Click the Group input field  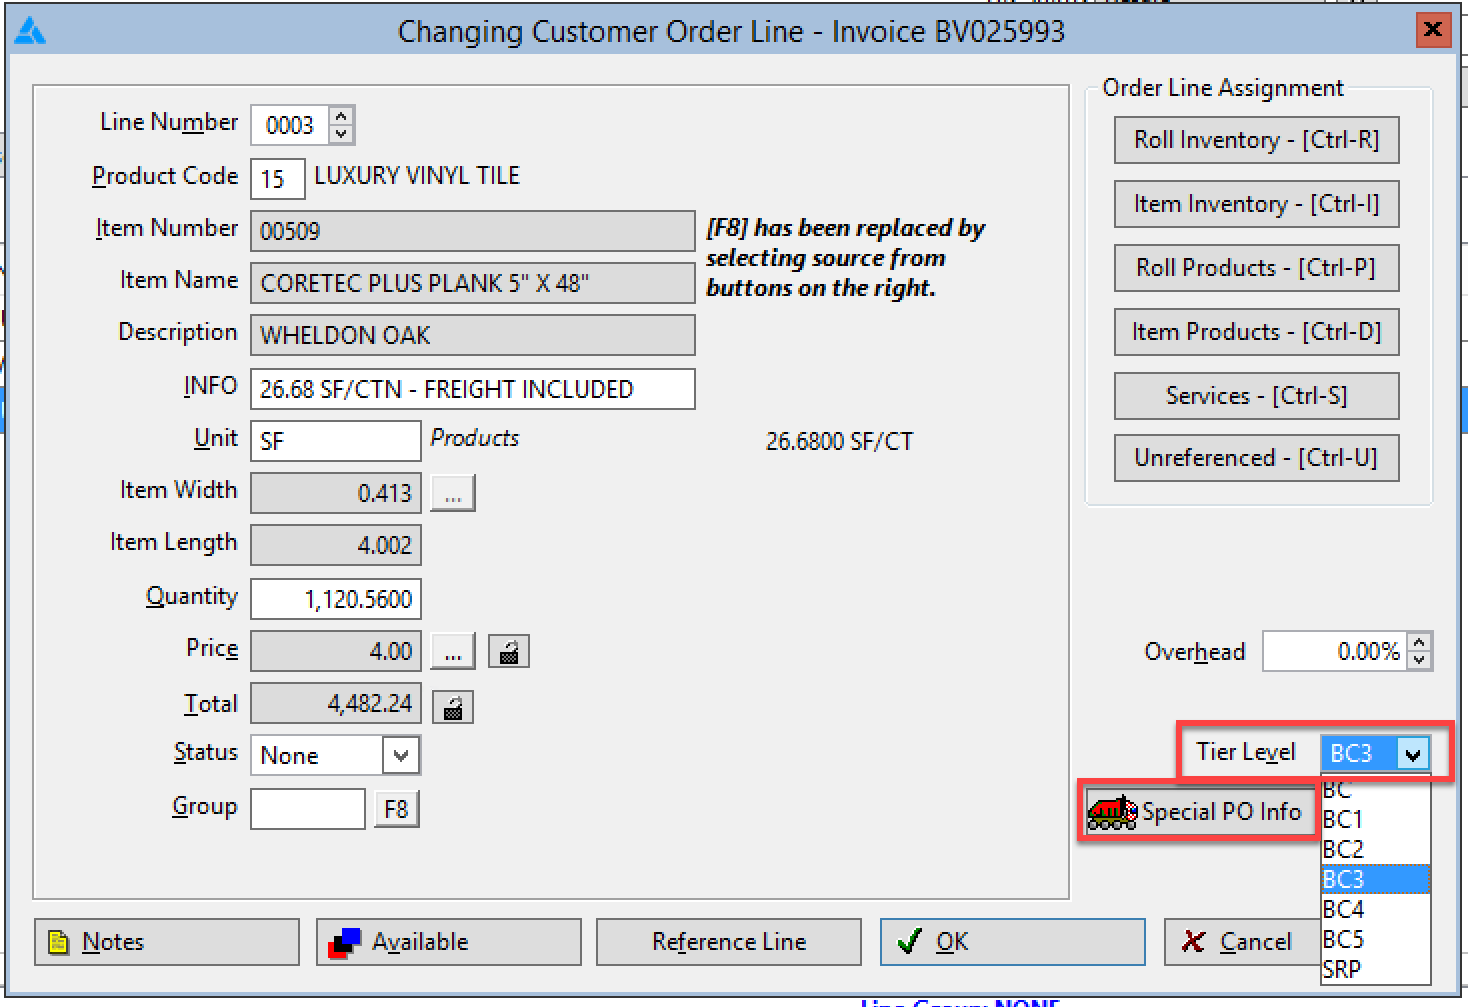pos(307,809)
